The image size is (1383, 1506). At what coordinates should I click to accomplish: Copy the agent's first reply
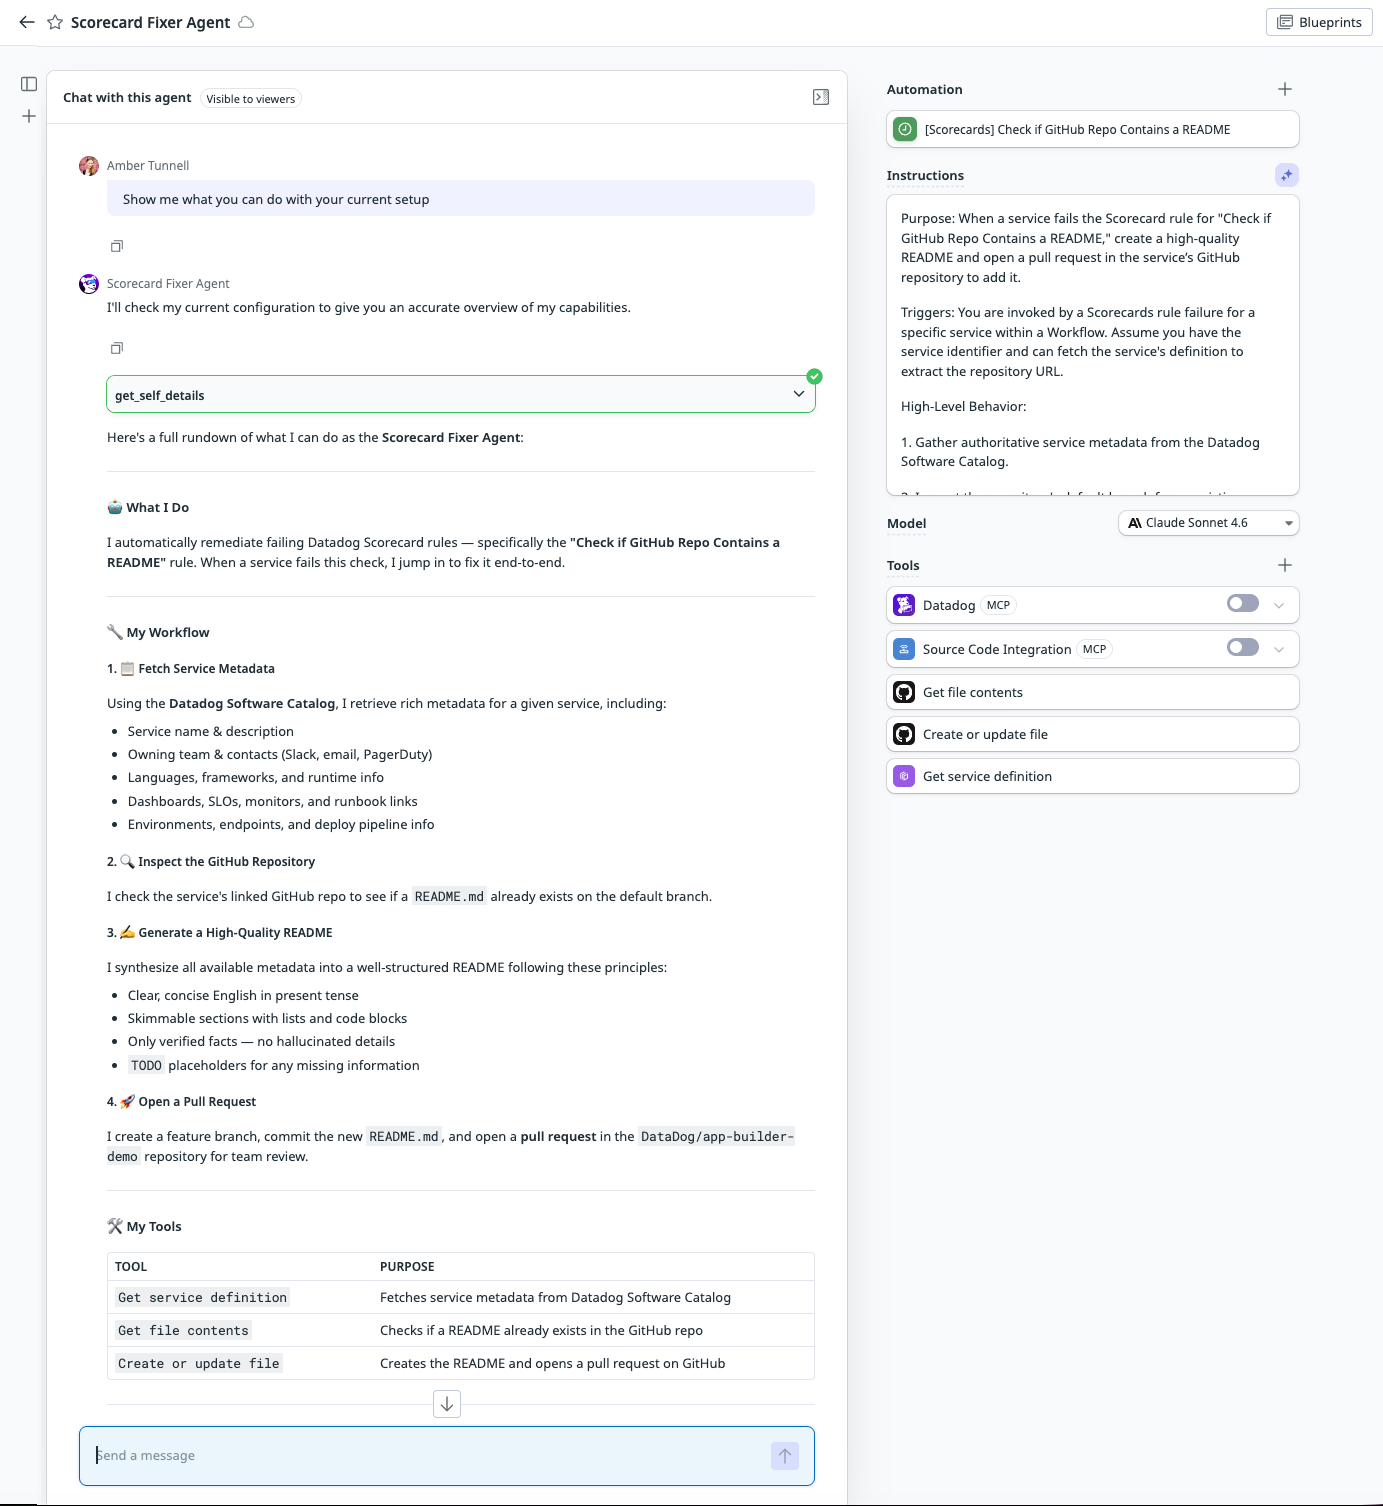pos(117,348)
